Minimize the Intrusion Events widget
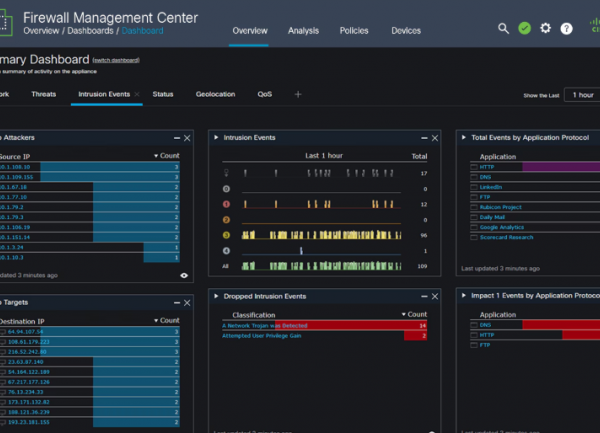The image size is (600, 433). pos(424,138)
